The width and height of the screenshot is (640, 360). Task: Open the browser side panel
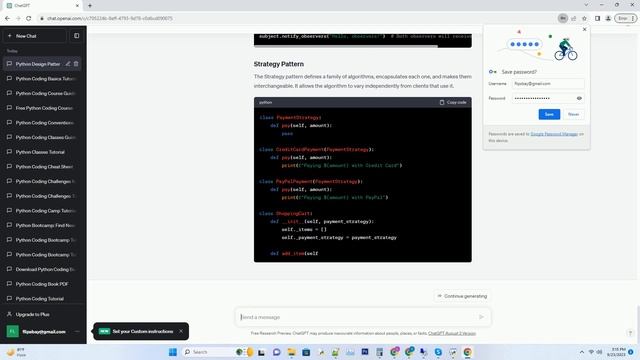597,18
